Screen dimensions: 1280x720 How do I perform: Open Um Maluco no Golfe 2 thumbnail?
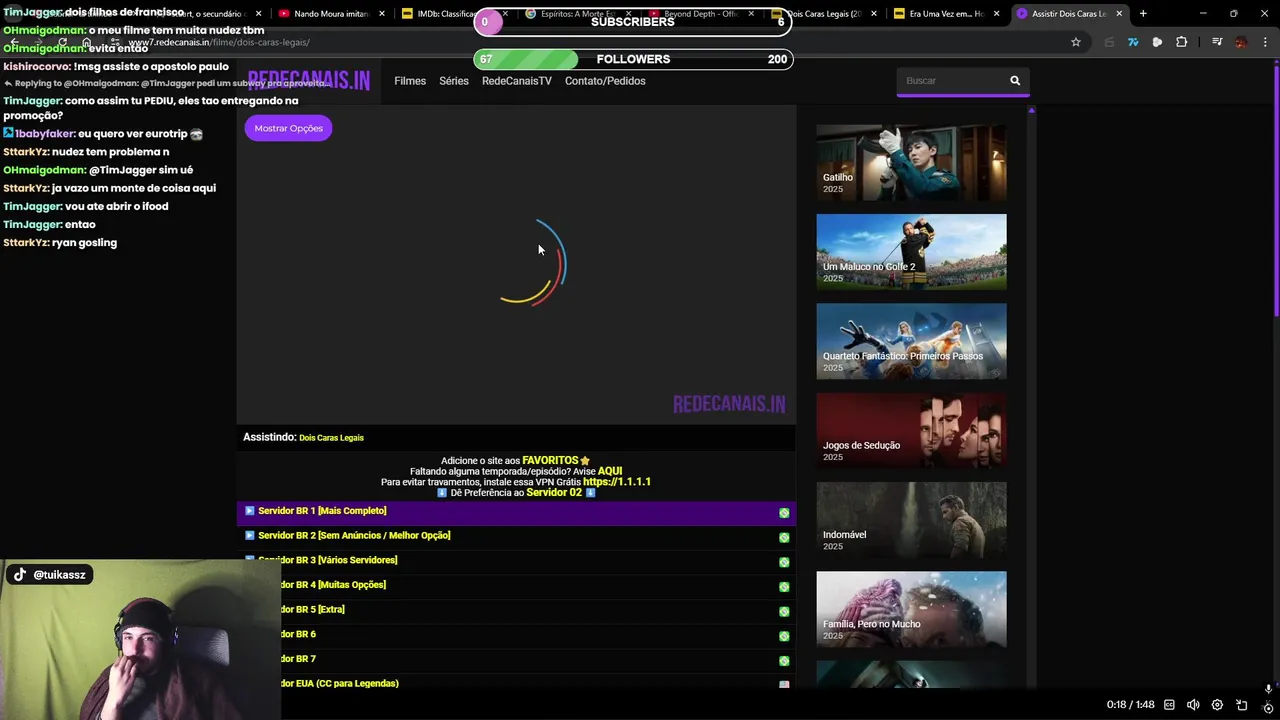pos(911,252)
